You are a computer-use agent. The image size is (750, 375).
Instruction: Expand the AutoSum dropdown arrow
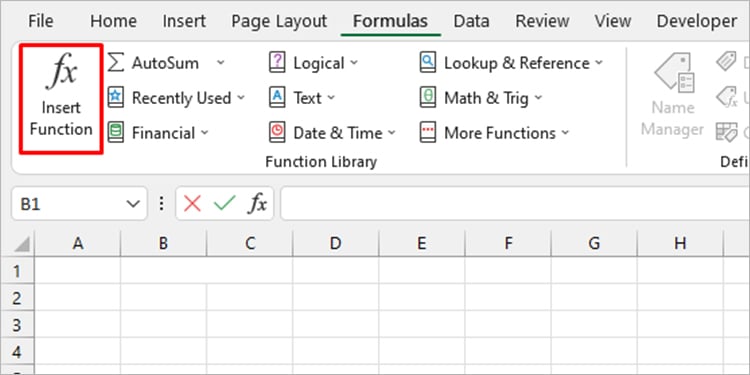click(221, 63)
